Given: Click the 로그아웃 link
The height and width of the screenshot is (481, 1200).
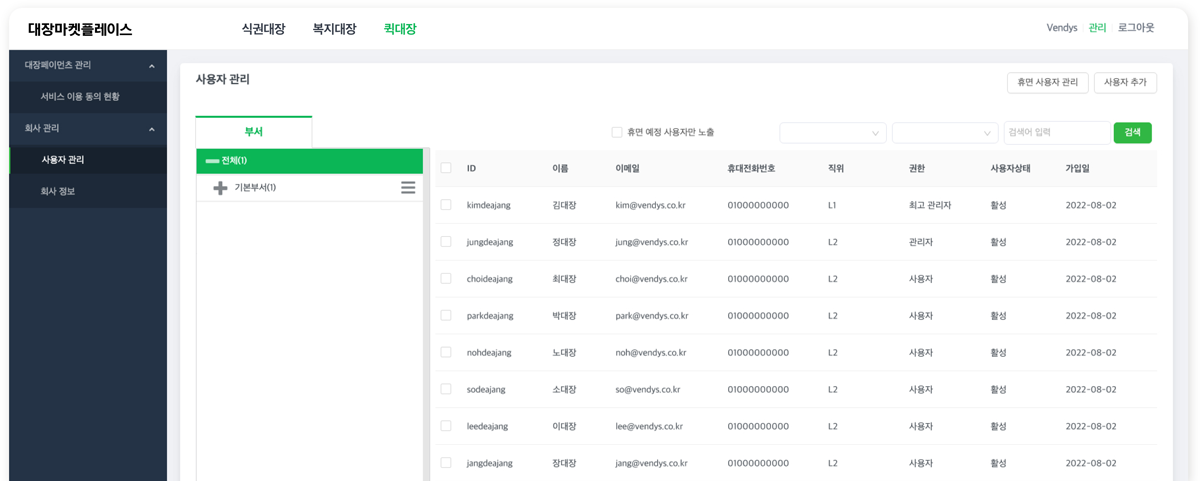Looking at the screenshot, I should pyautogui.click(x=1136, y=28).
